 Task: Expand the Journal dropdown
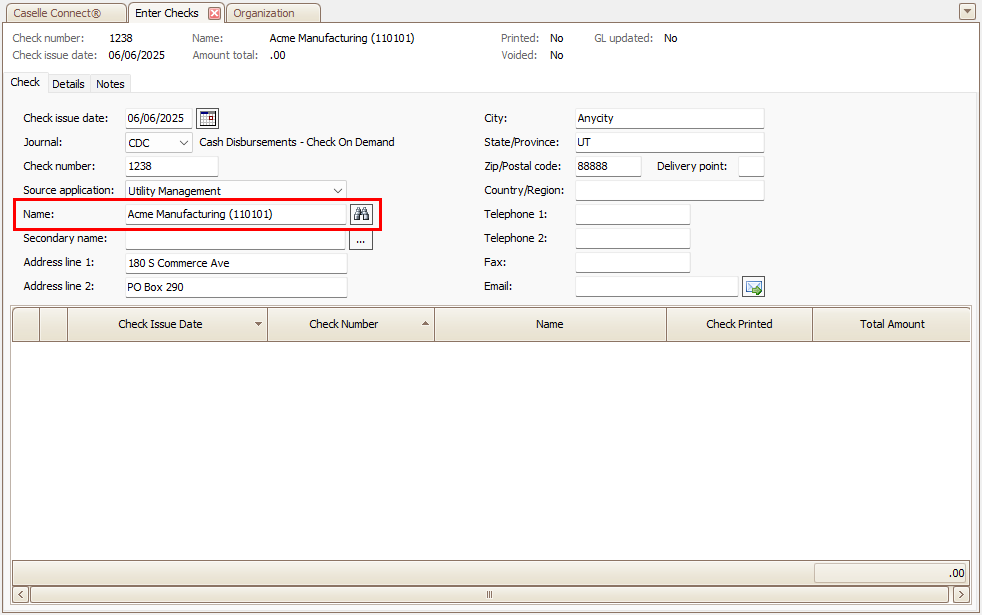coord(182,143)
